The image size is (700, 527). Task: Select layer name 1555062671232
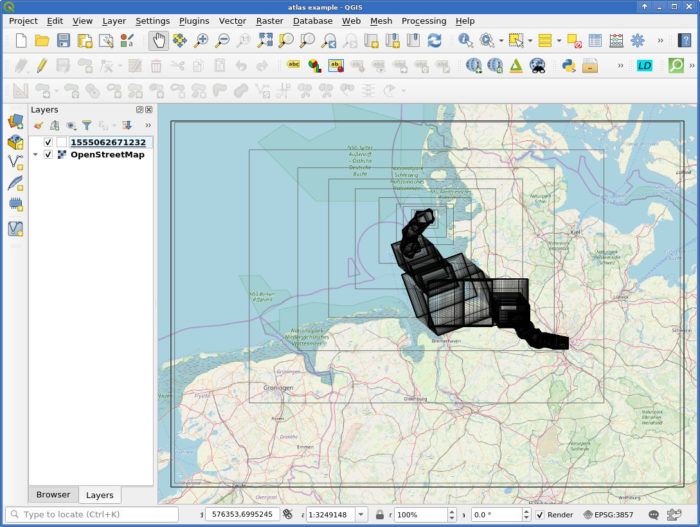tap(108, 142)
